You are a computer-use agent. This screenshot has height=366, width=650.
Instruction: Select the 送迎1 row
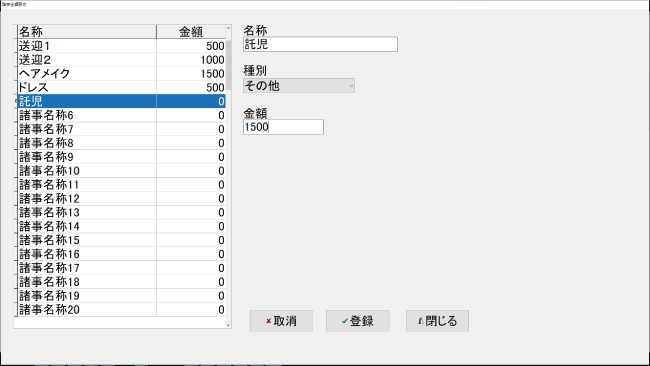pyautogui.click(x=121, y=46)
